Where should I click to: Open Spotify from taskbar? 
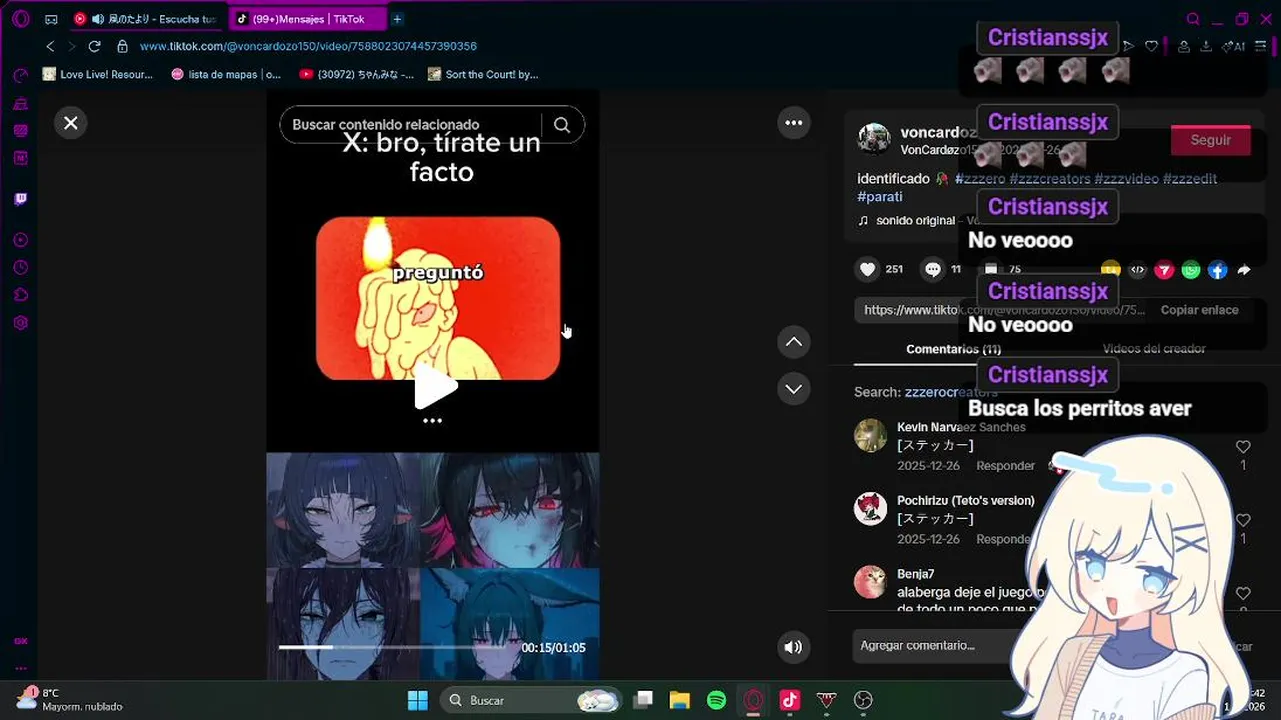[x=716, y=700]
